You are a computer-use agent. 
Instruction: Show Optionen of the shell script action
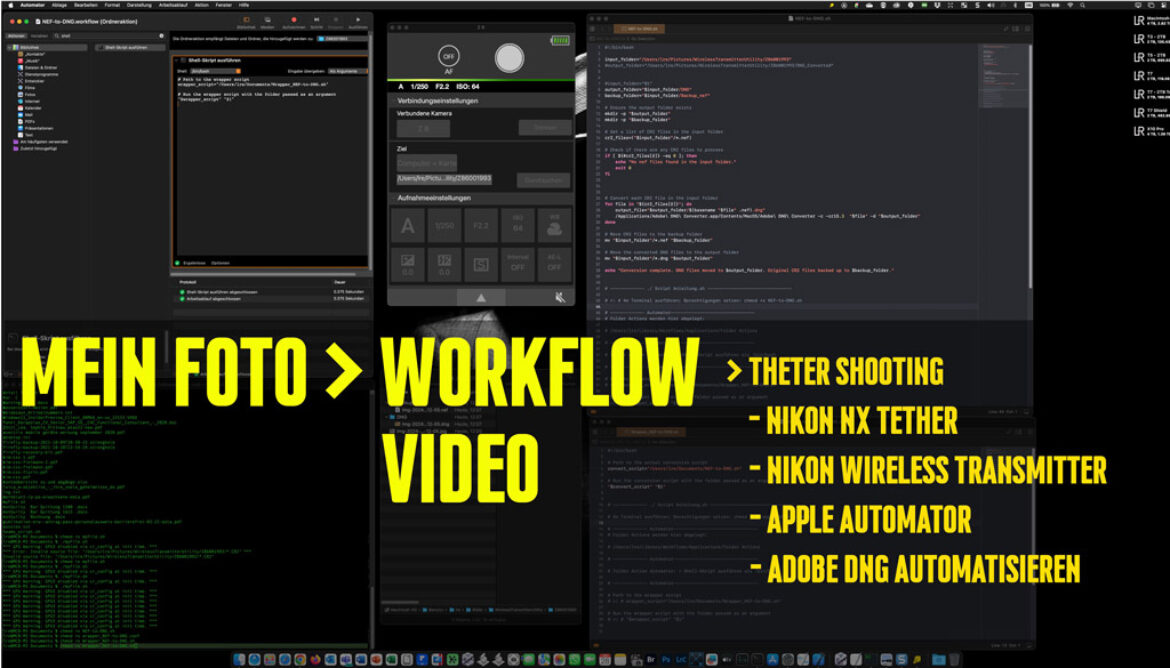point(220,263)
